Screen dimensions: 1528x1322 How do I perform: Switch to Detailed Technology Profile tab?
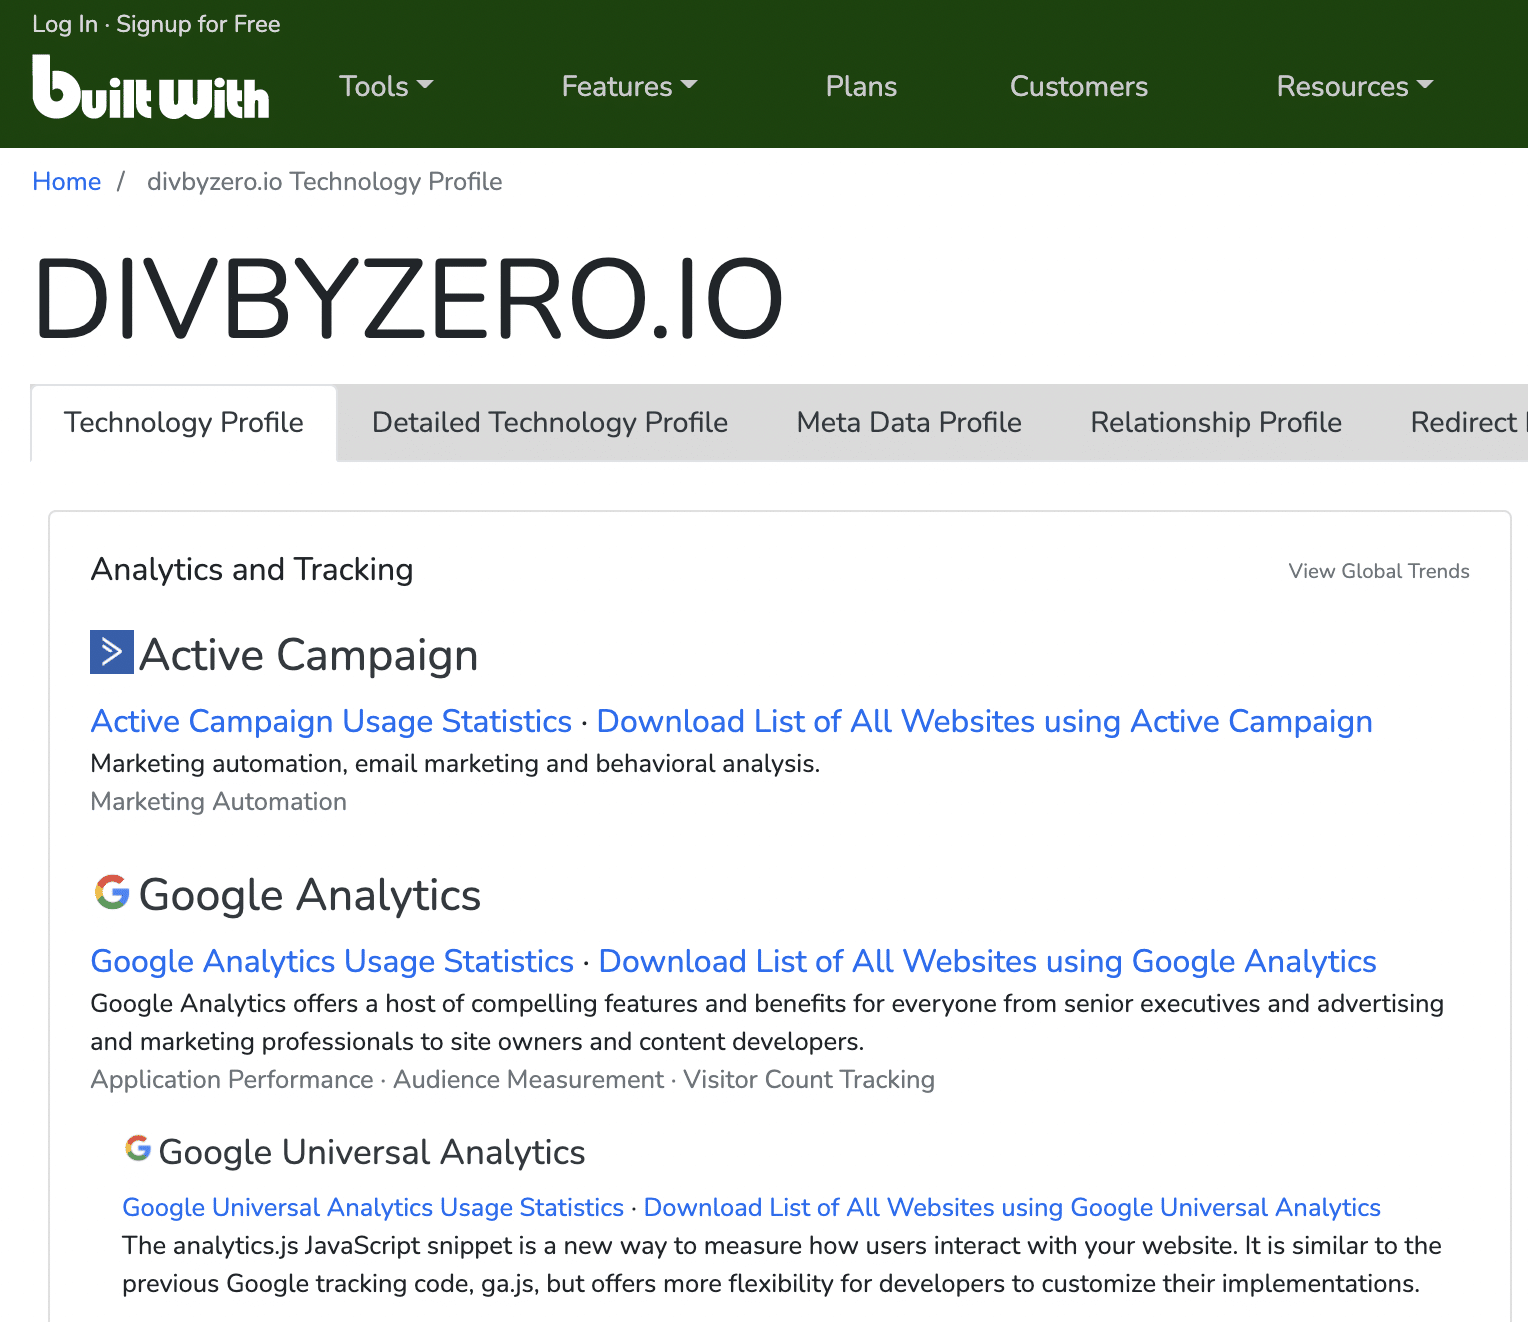tap(550, 423)
